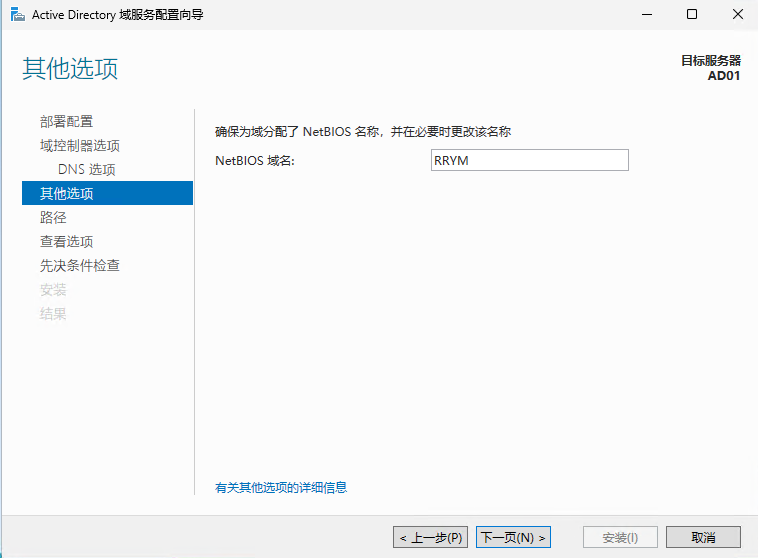The height and width of the screenshot is (558, 758).
Task: Minimize the configuration wizard window
Action: 646,15
